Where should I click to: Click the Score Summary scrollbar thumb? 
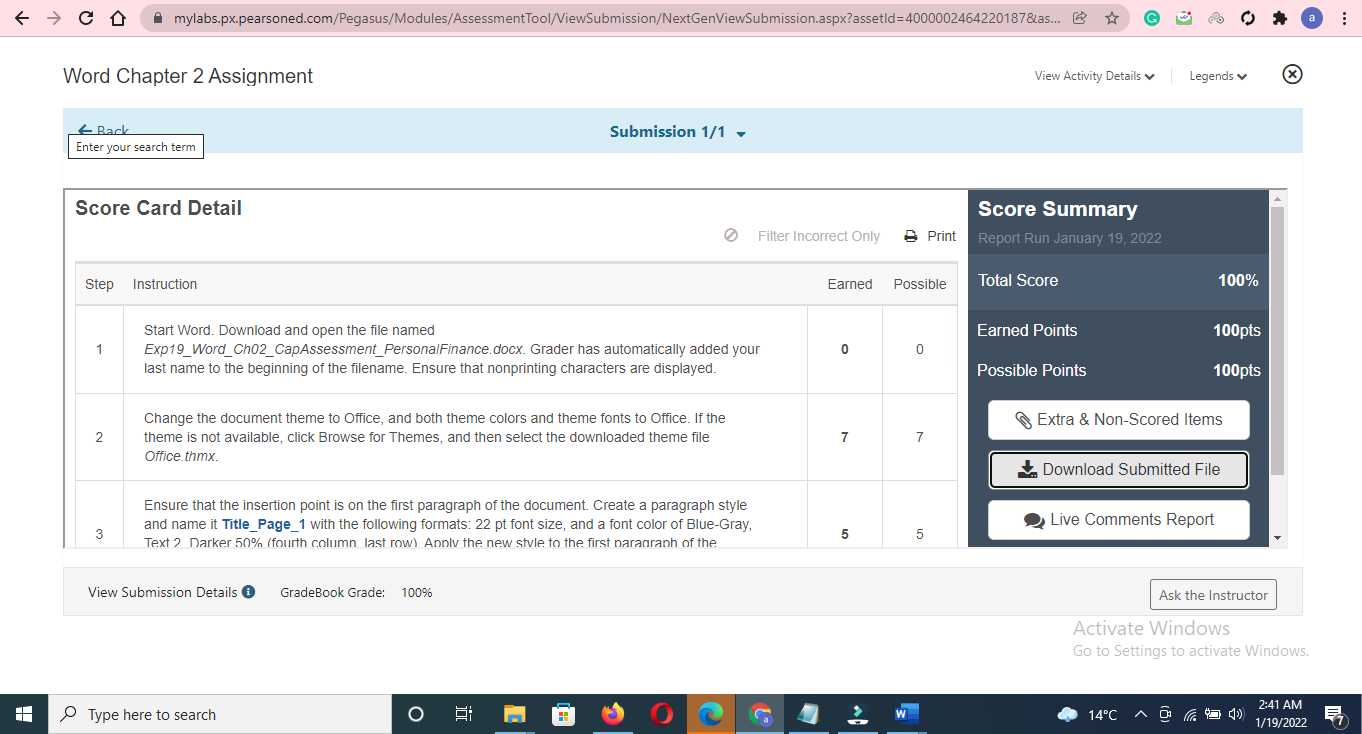1277,341
